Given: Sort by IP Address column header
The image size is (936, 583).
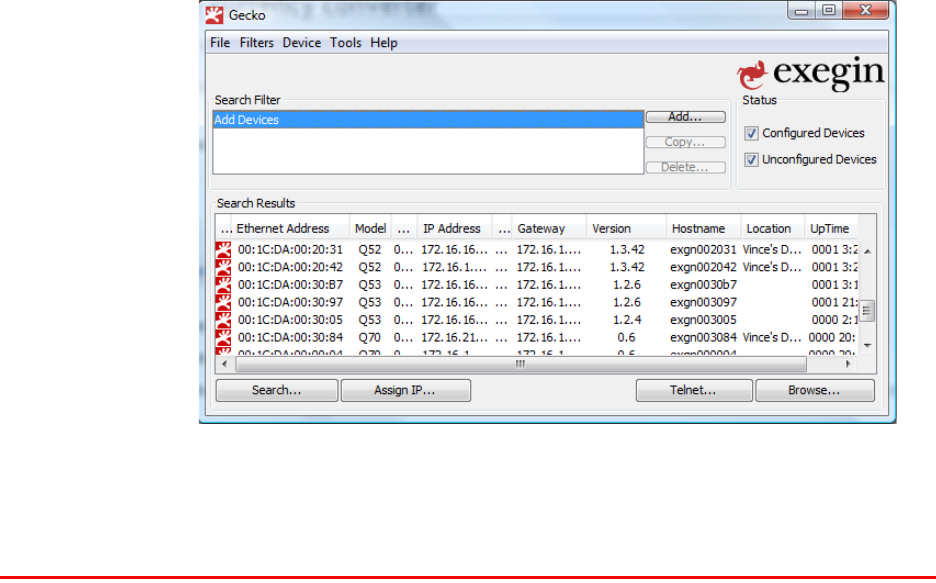Looking at the screenshot, I should [x=454, y=229].
